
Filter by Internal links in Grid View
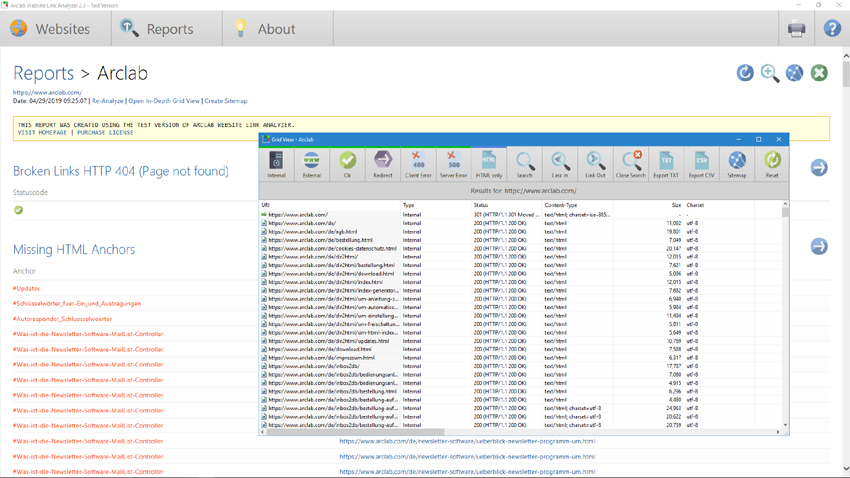pyautogui.click(x=276, y=164)
